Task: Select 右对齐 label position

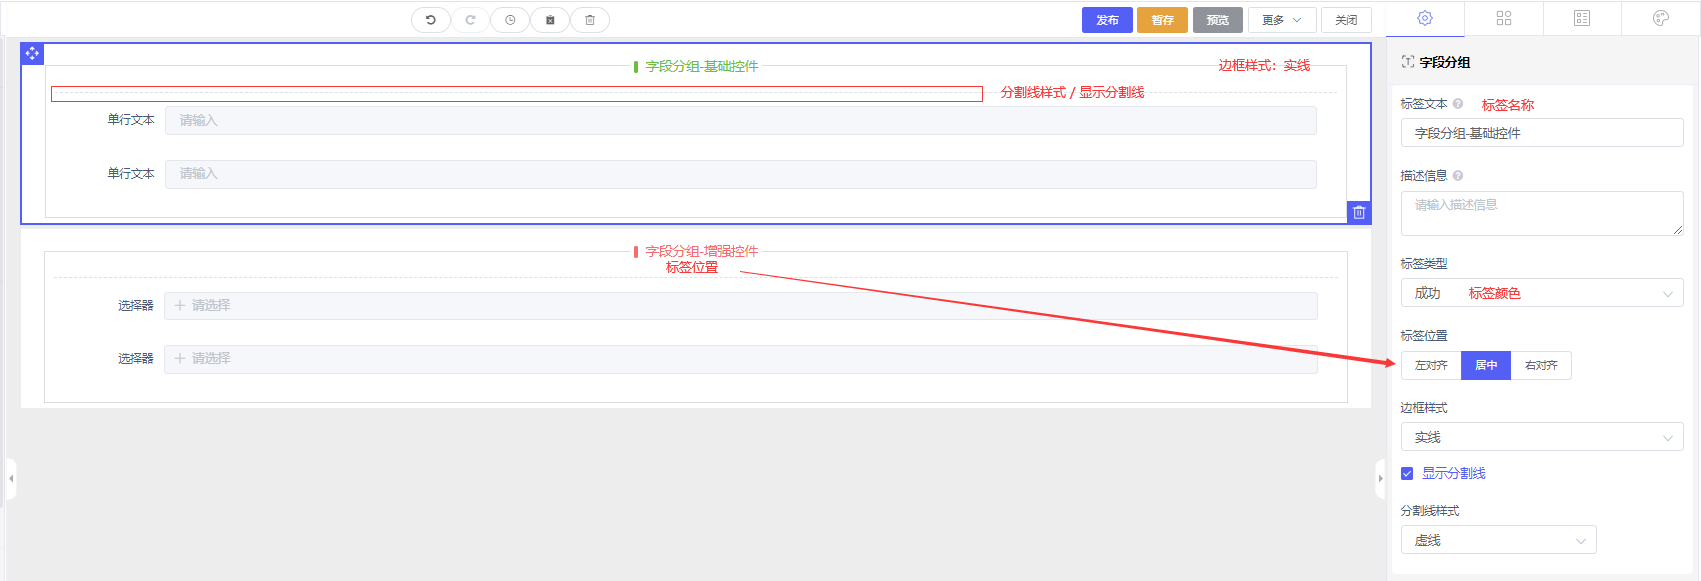Action: (1541, 366)
